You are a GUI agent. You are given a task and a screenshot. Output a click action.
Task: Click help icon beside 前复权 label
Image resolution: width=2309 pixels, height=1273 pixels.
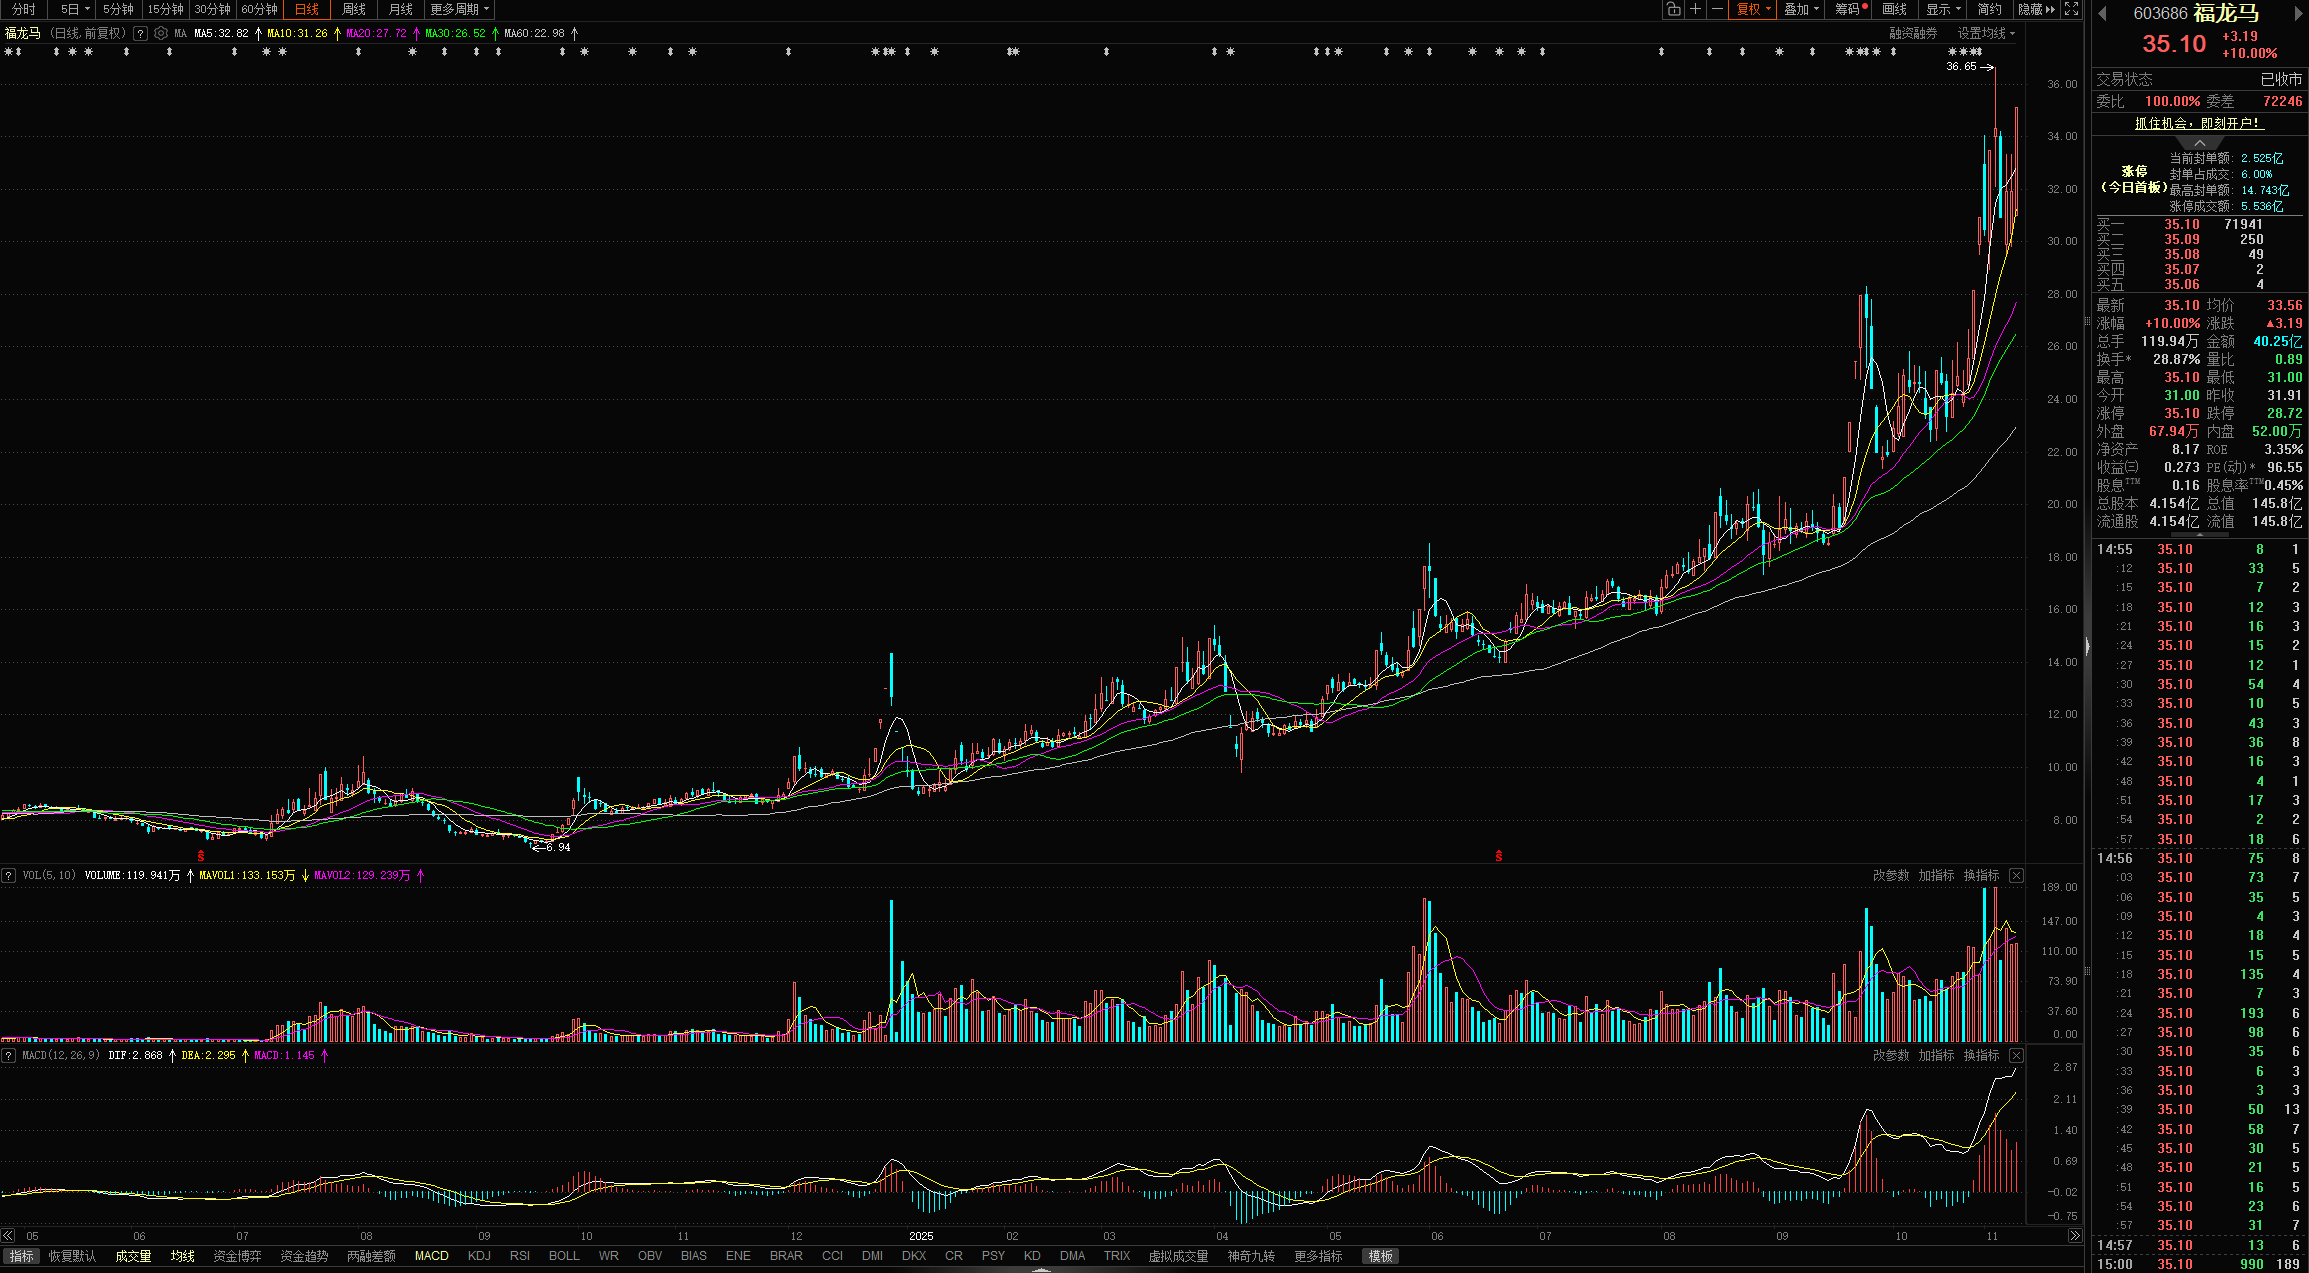pyautogui.click(x=140, y=33)
